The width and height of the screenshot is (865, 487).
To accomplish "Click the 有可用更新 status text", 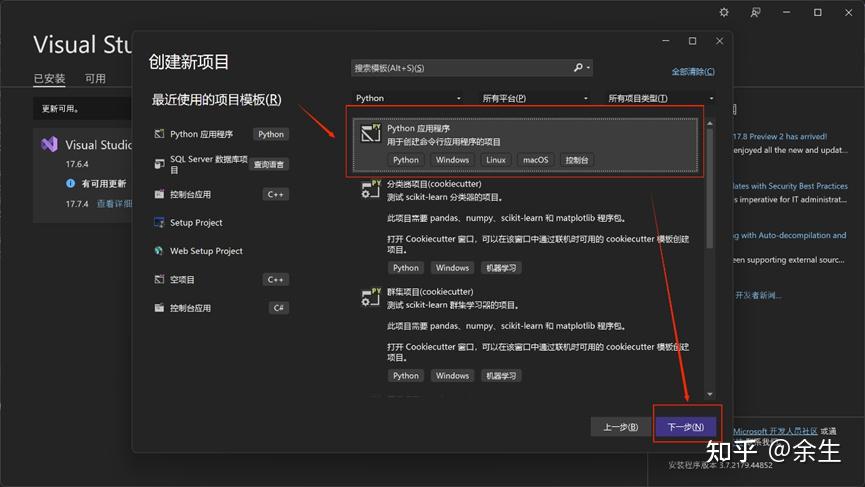I will point(104,184).
